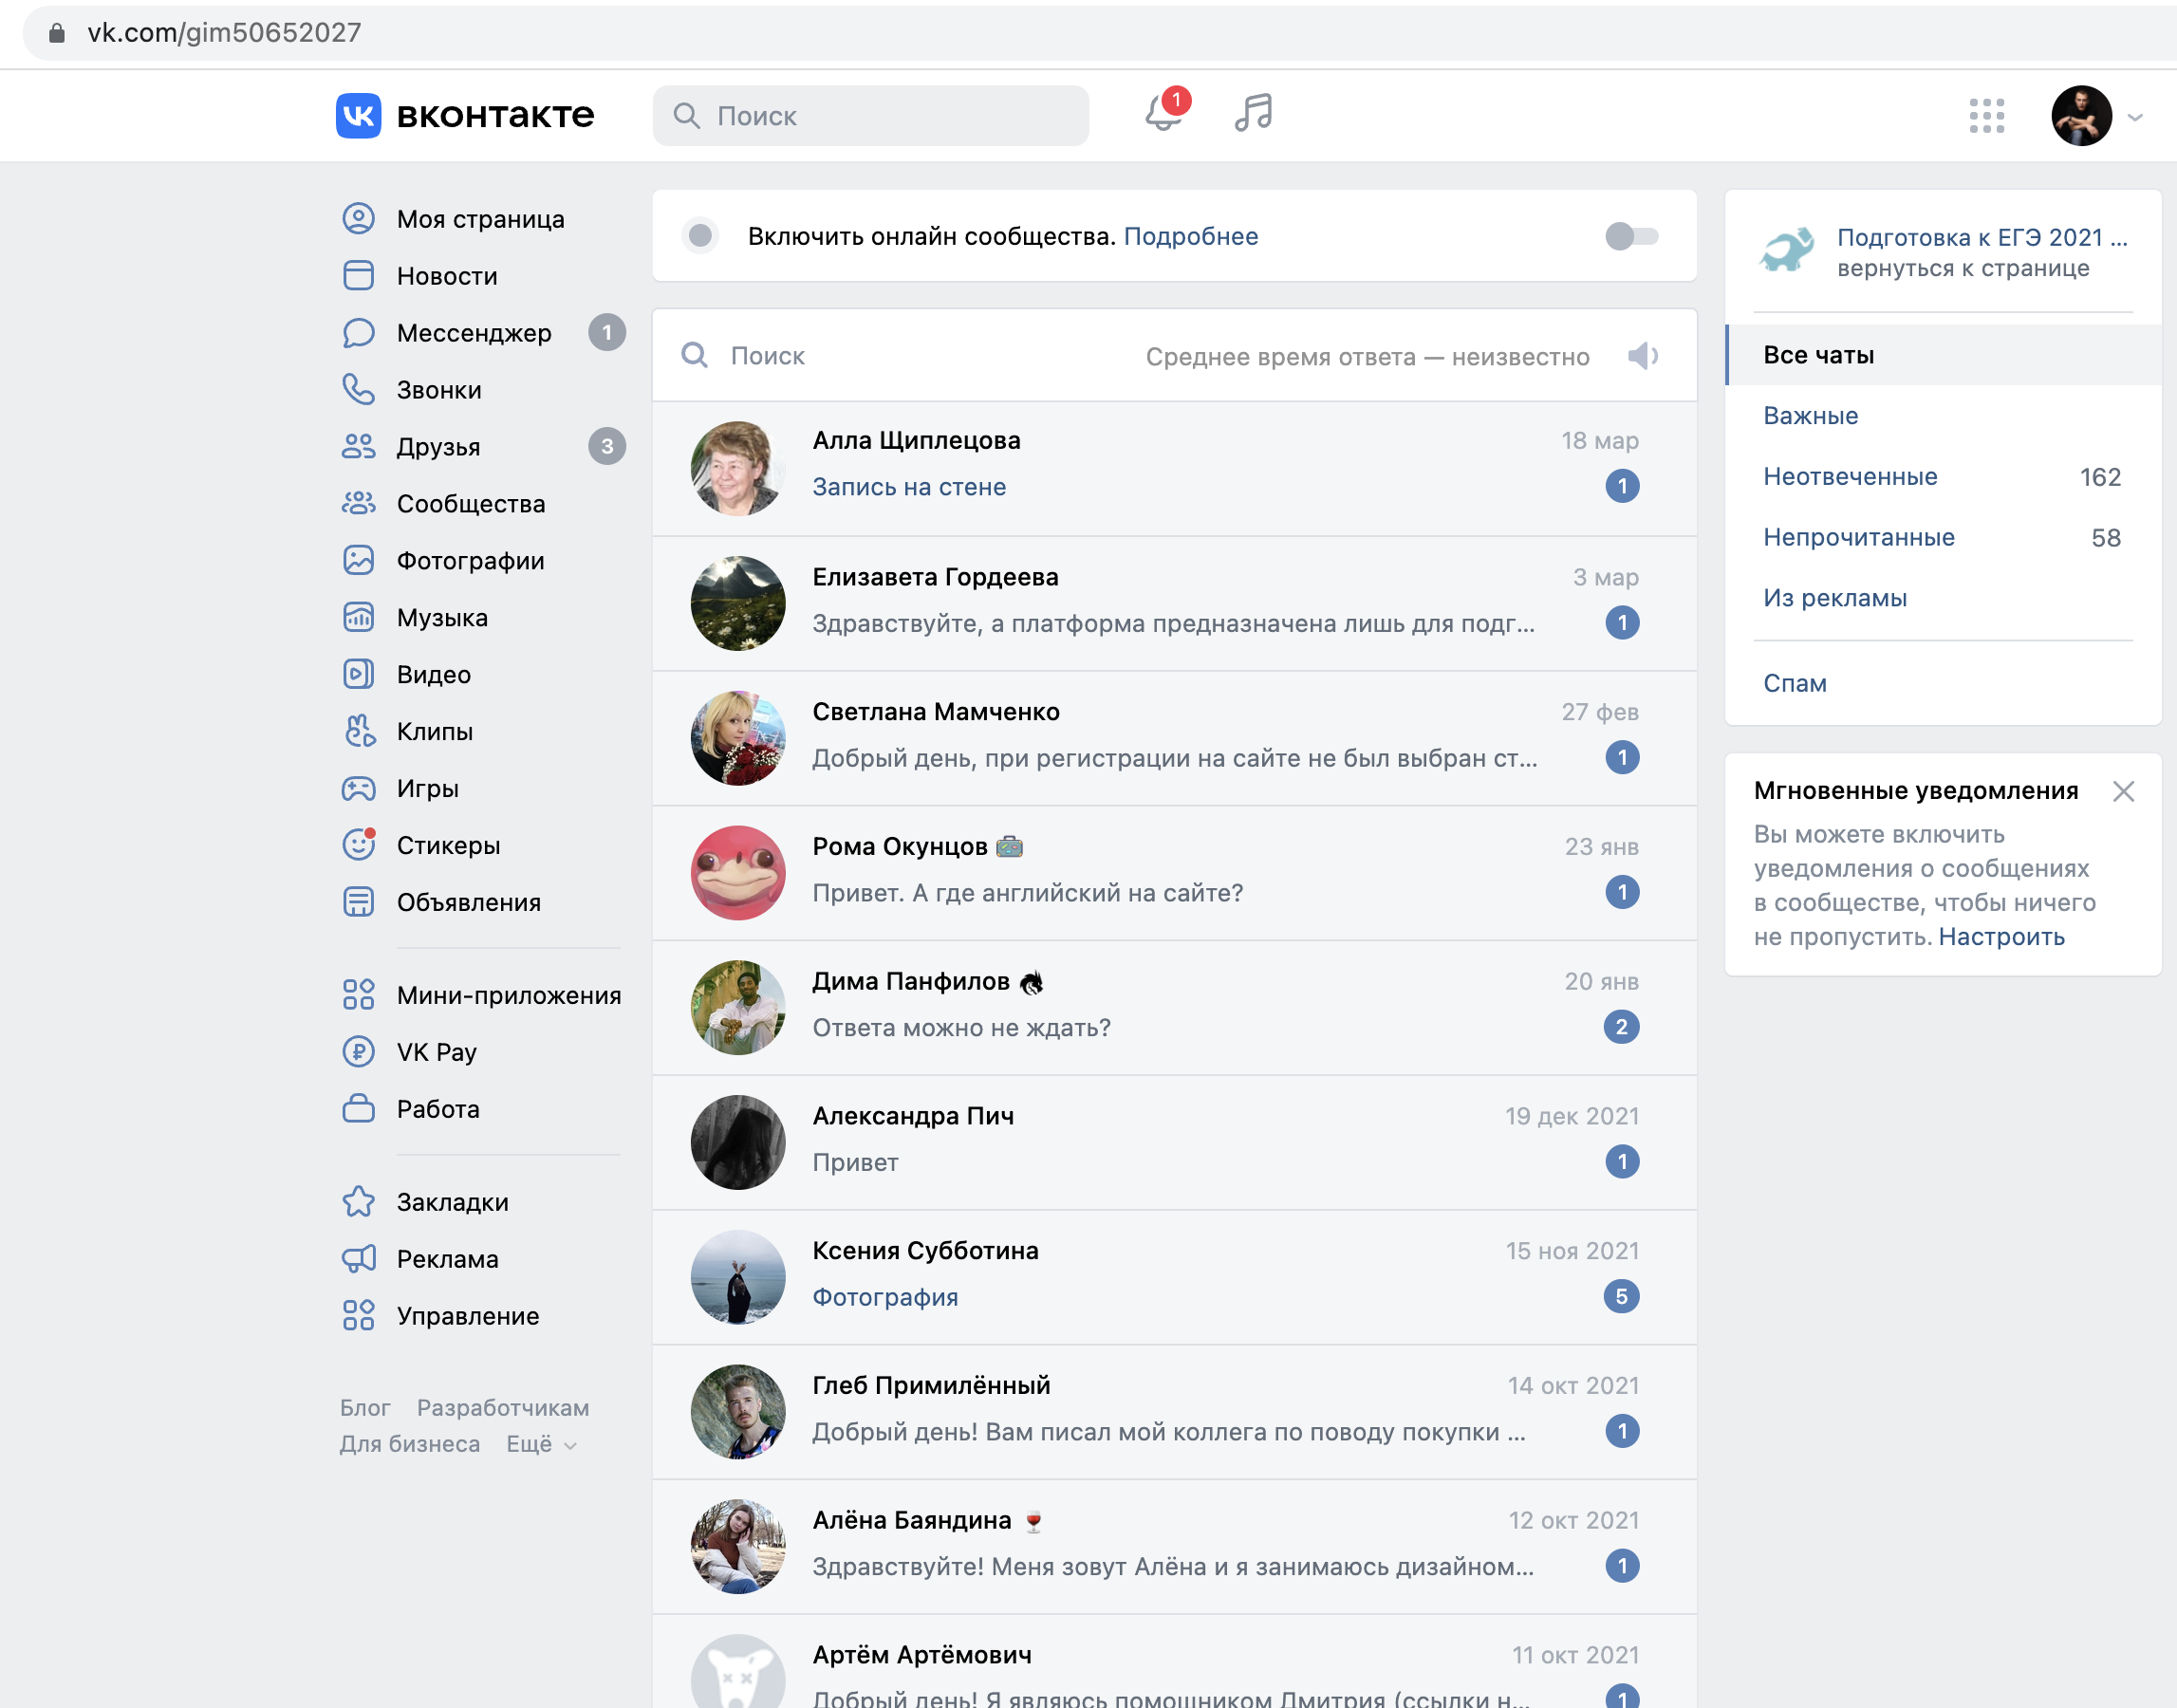Click the Работа briefcase icon
Screen dimensions: 2177x1708
(358, 1108)
